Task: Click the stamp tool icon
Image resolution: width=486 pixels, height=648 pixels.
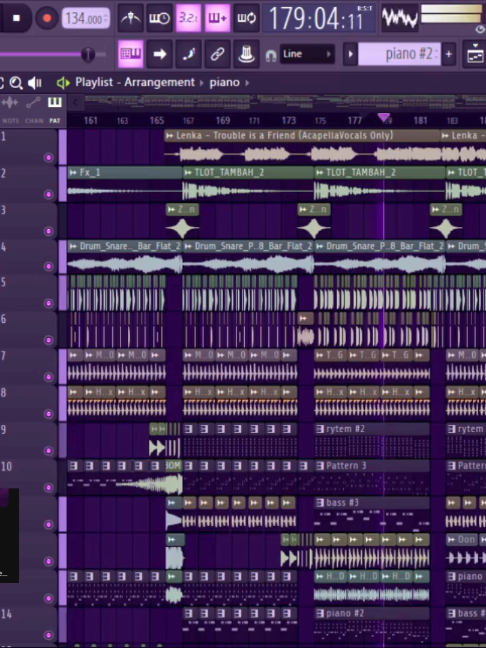Action: [246, 54]
